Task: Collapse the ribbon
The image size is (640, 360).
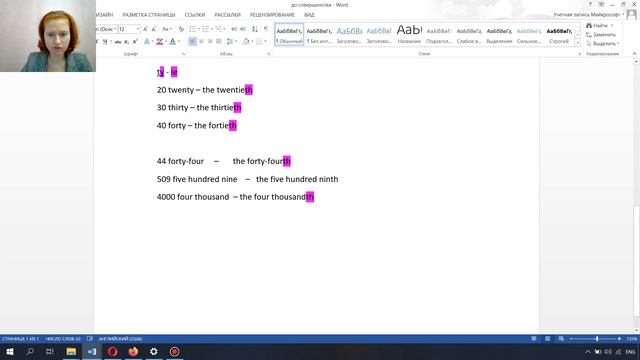Action: (x=634, y=54)
